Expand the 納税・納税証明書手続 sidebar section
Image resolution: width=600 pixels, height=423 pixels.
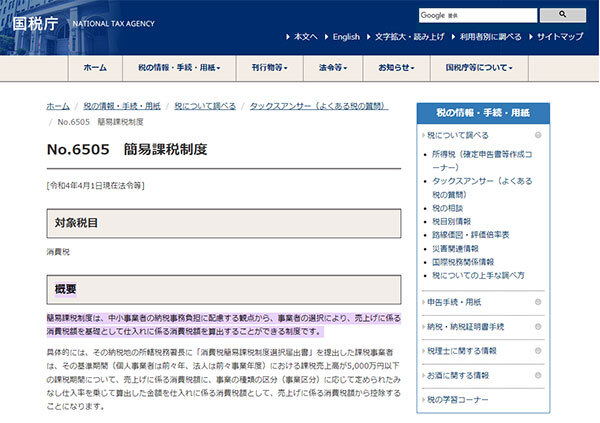point(538,326)
